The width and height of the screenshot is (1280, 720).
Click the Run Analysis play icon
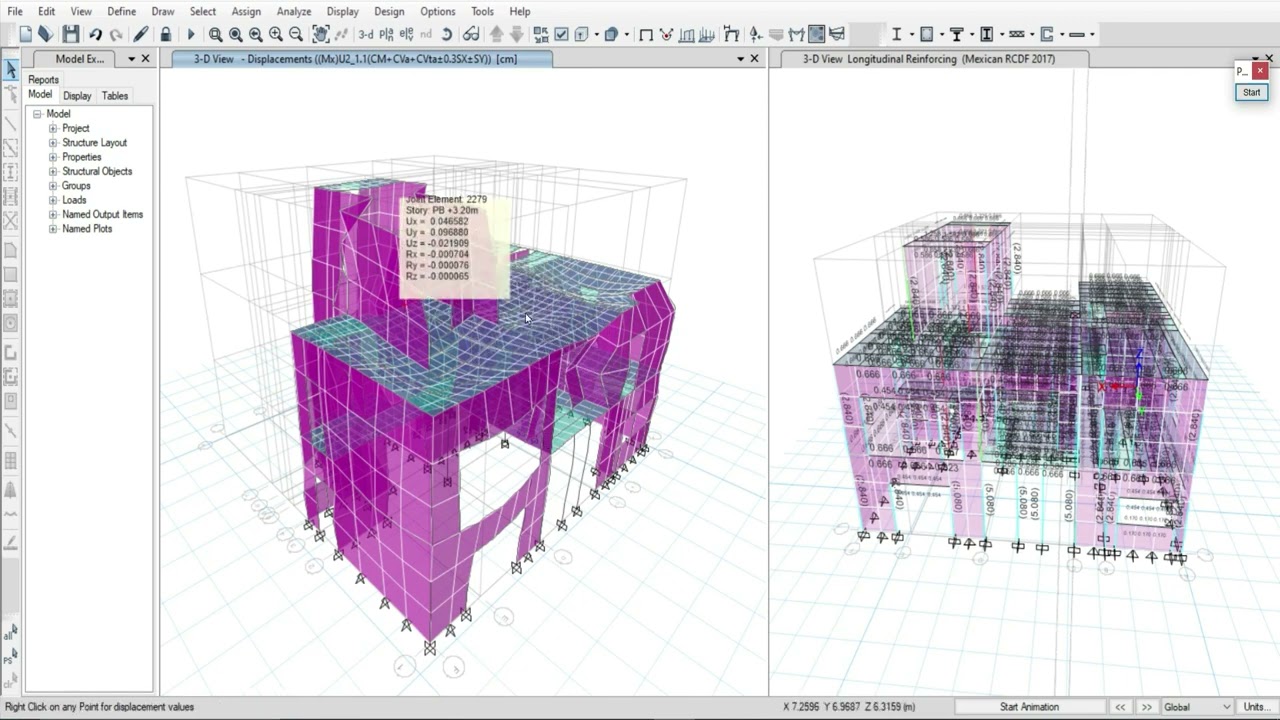click(x=191, y=34)
